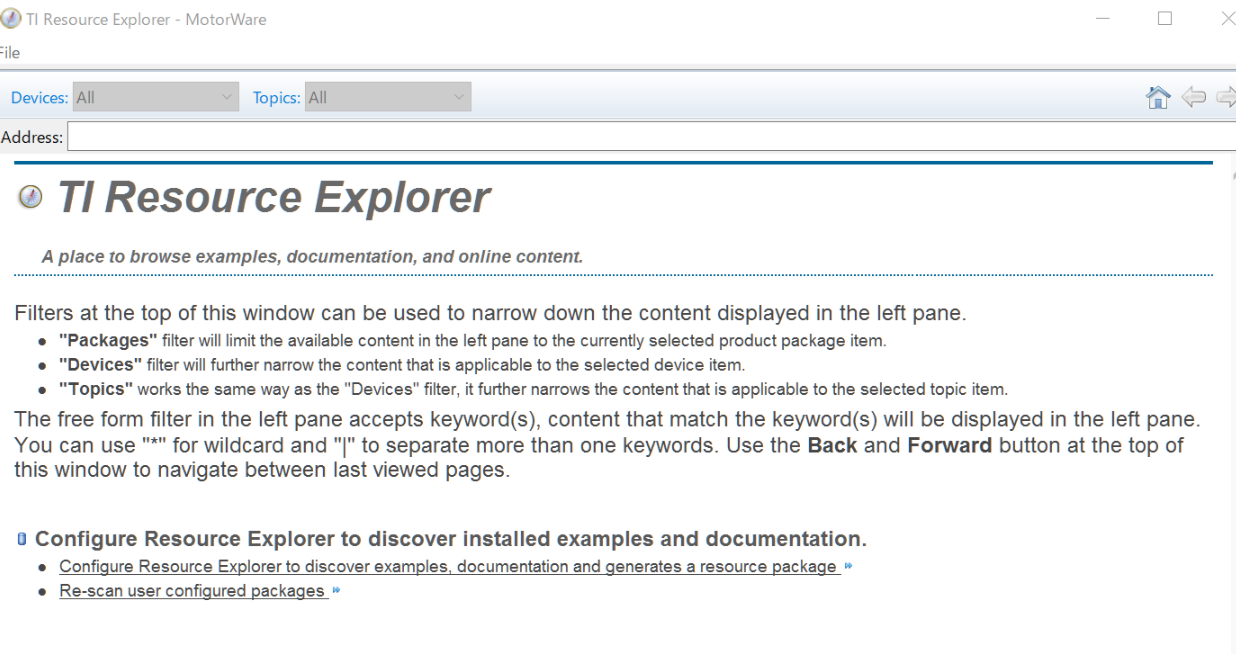
Task: Open the File menu
Action: point(9,53)
